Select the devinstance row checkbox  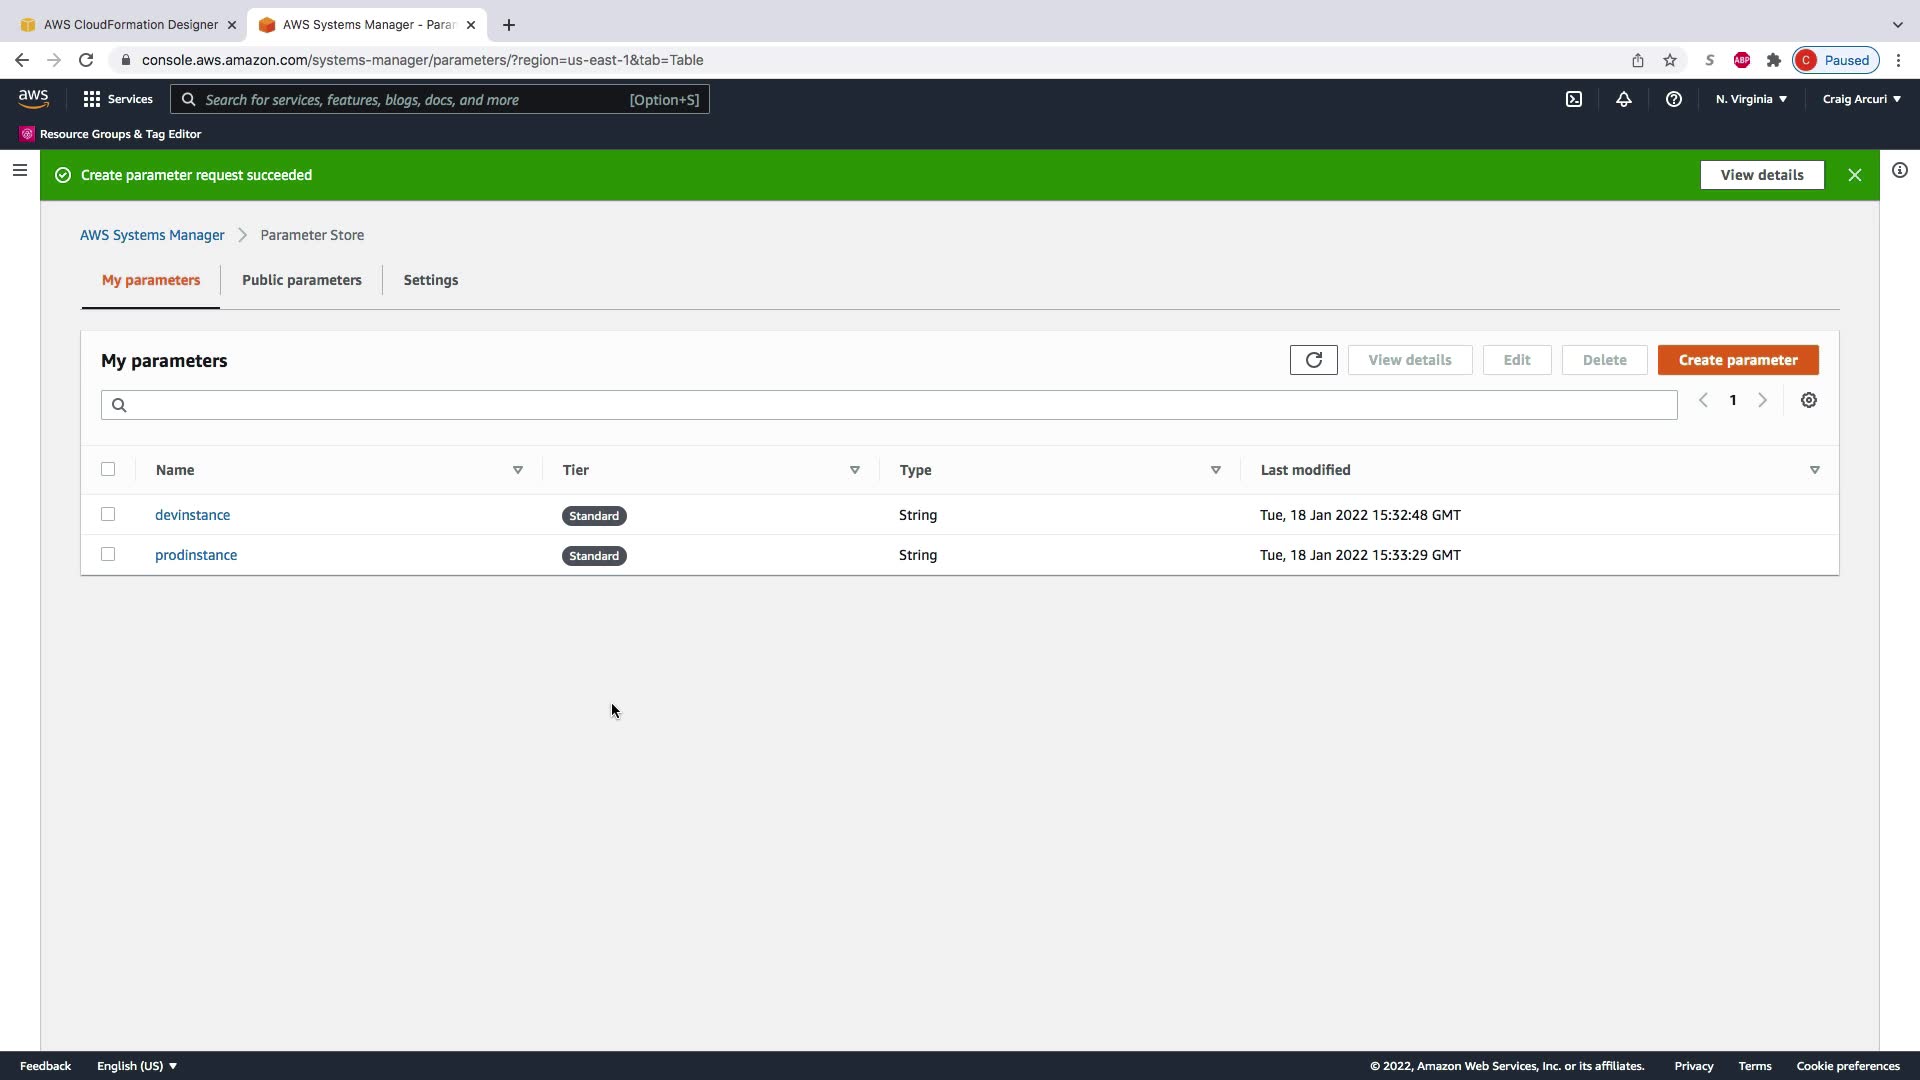(108, 514)
